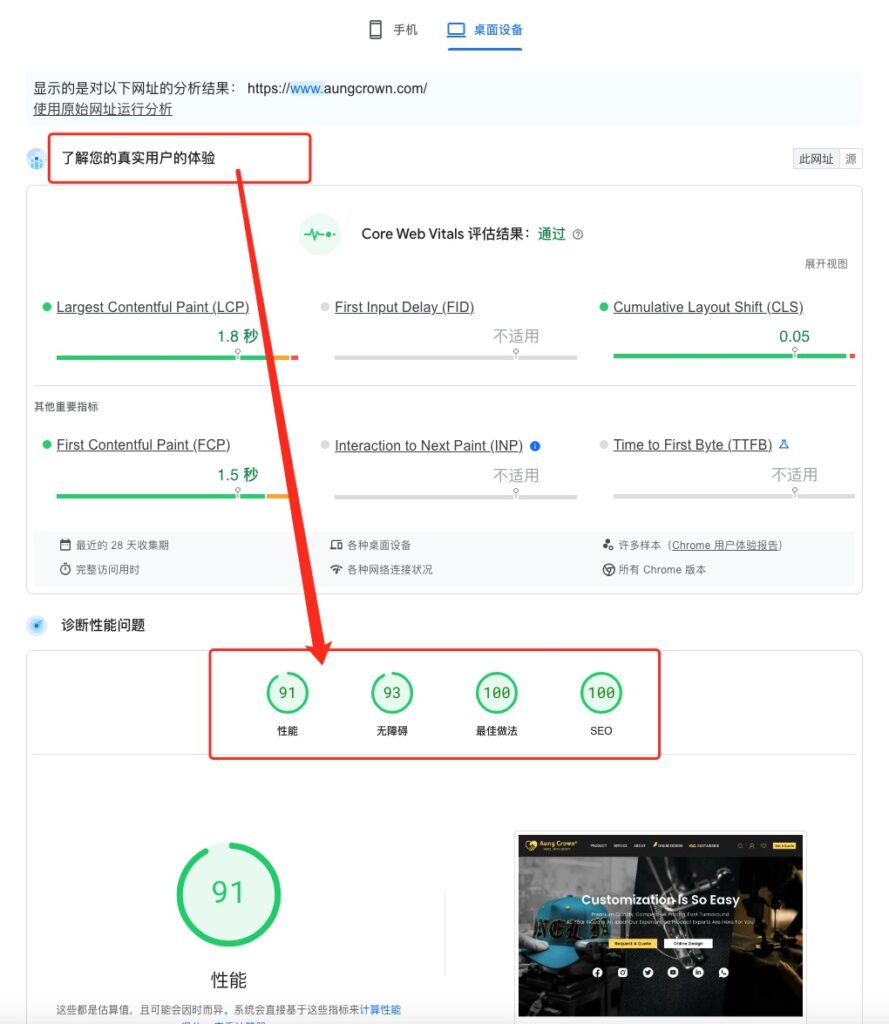The height and width of the screenshot is (1024, 889).
Task: Open the Chrome 用户体验报告 link
Action: tap(726, 545)
